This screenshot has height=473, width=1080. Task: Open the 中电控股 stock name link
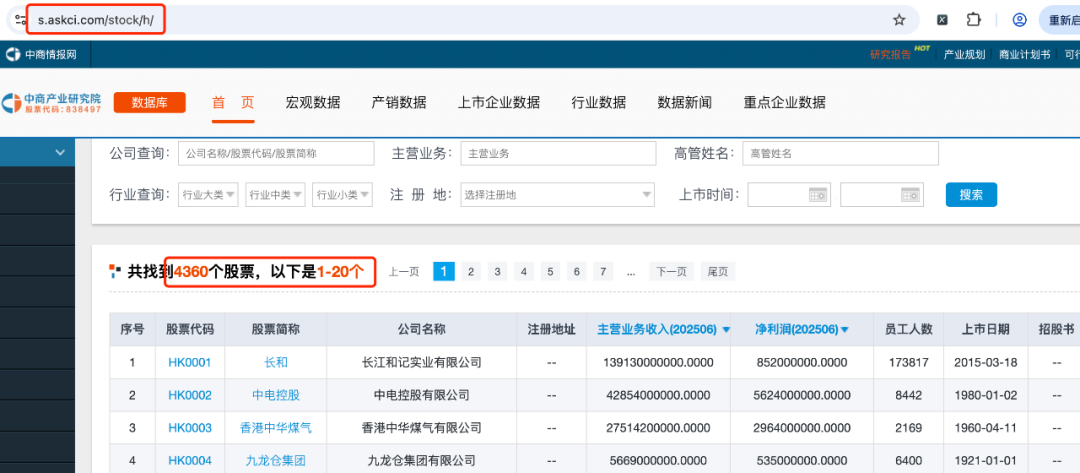tap(276, 395)
